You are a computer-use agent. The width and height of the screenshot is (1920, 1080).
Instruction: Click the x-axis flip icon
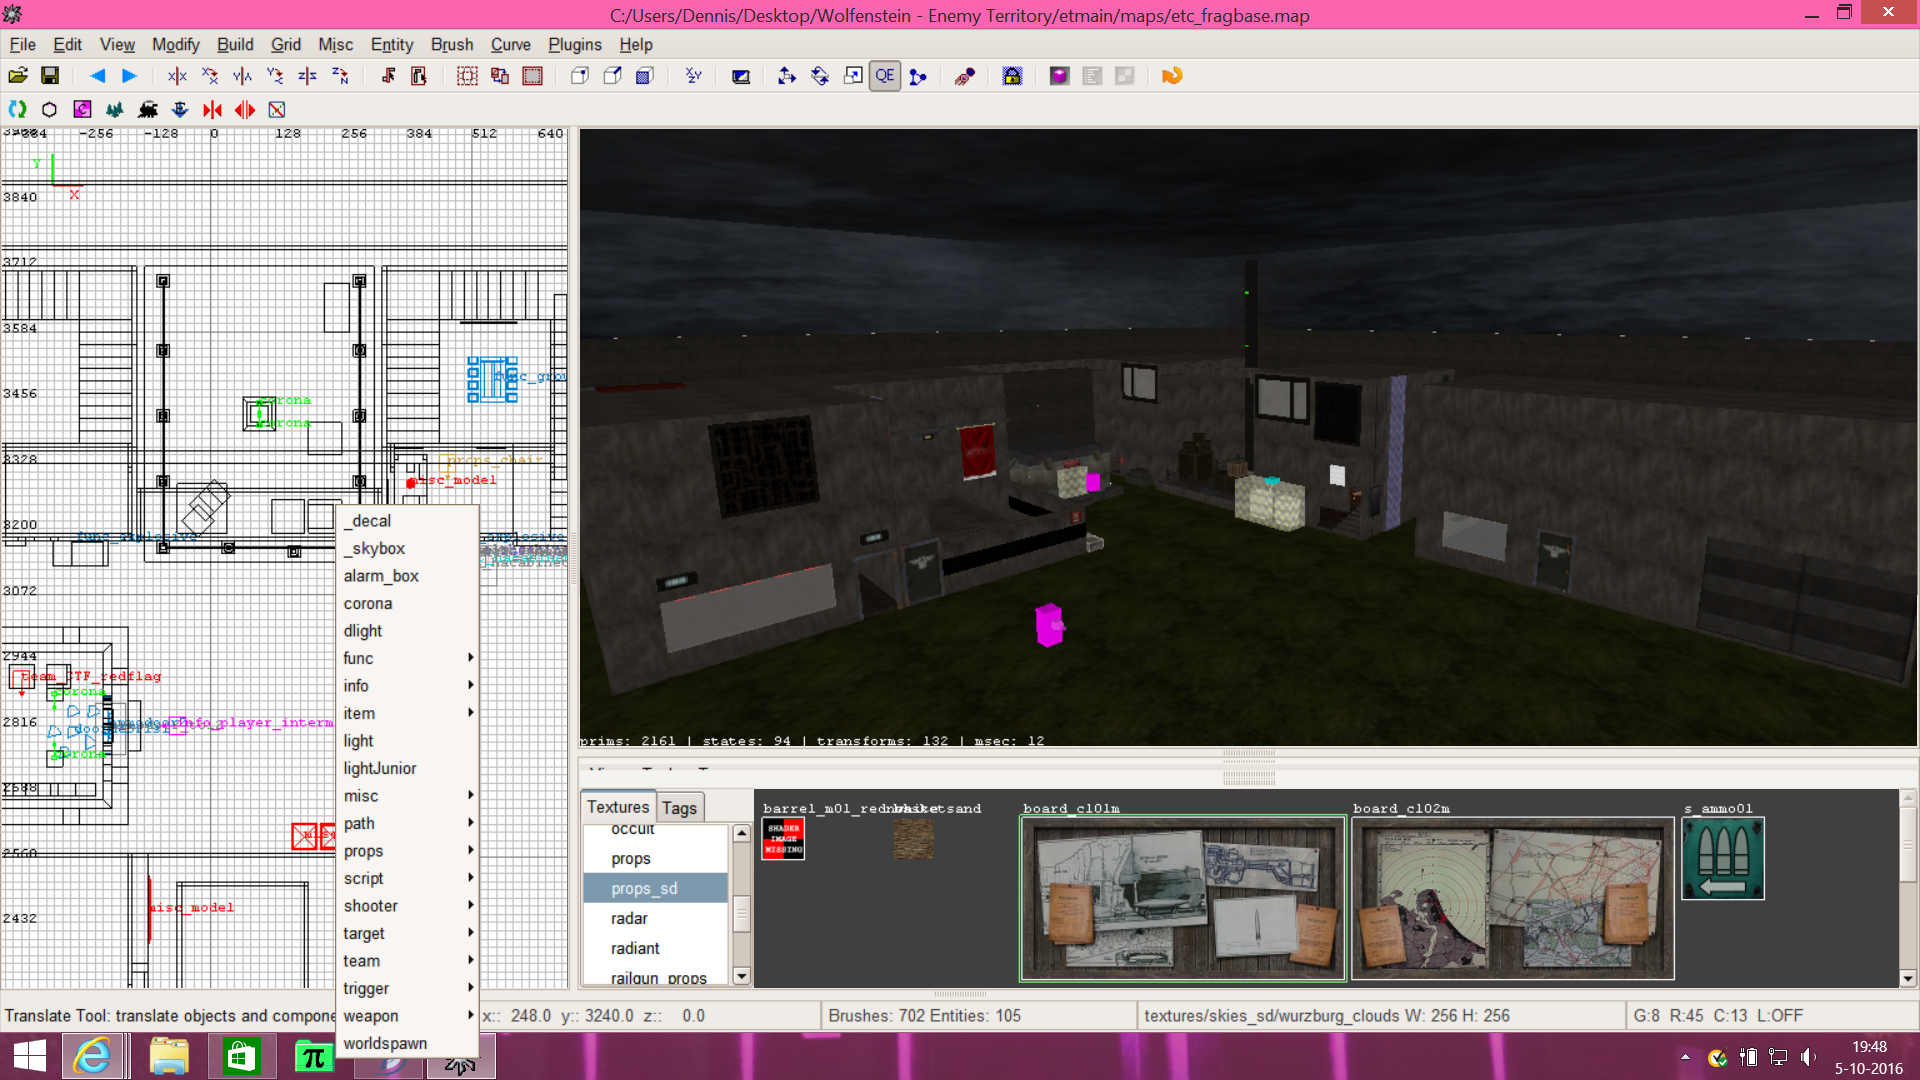coord(177,76)
